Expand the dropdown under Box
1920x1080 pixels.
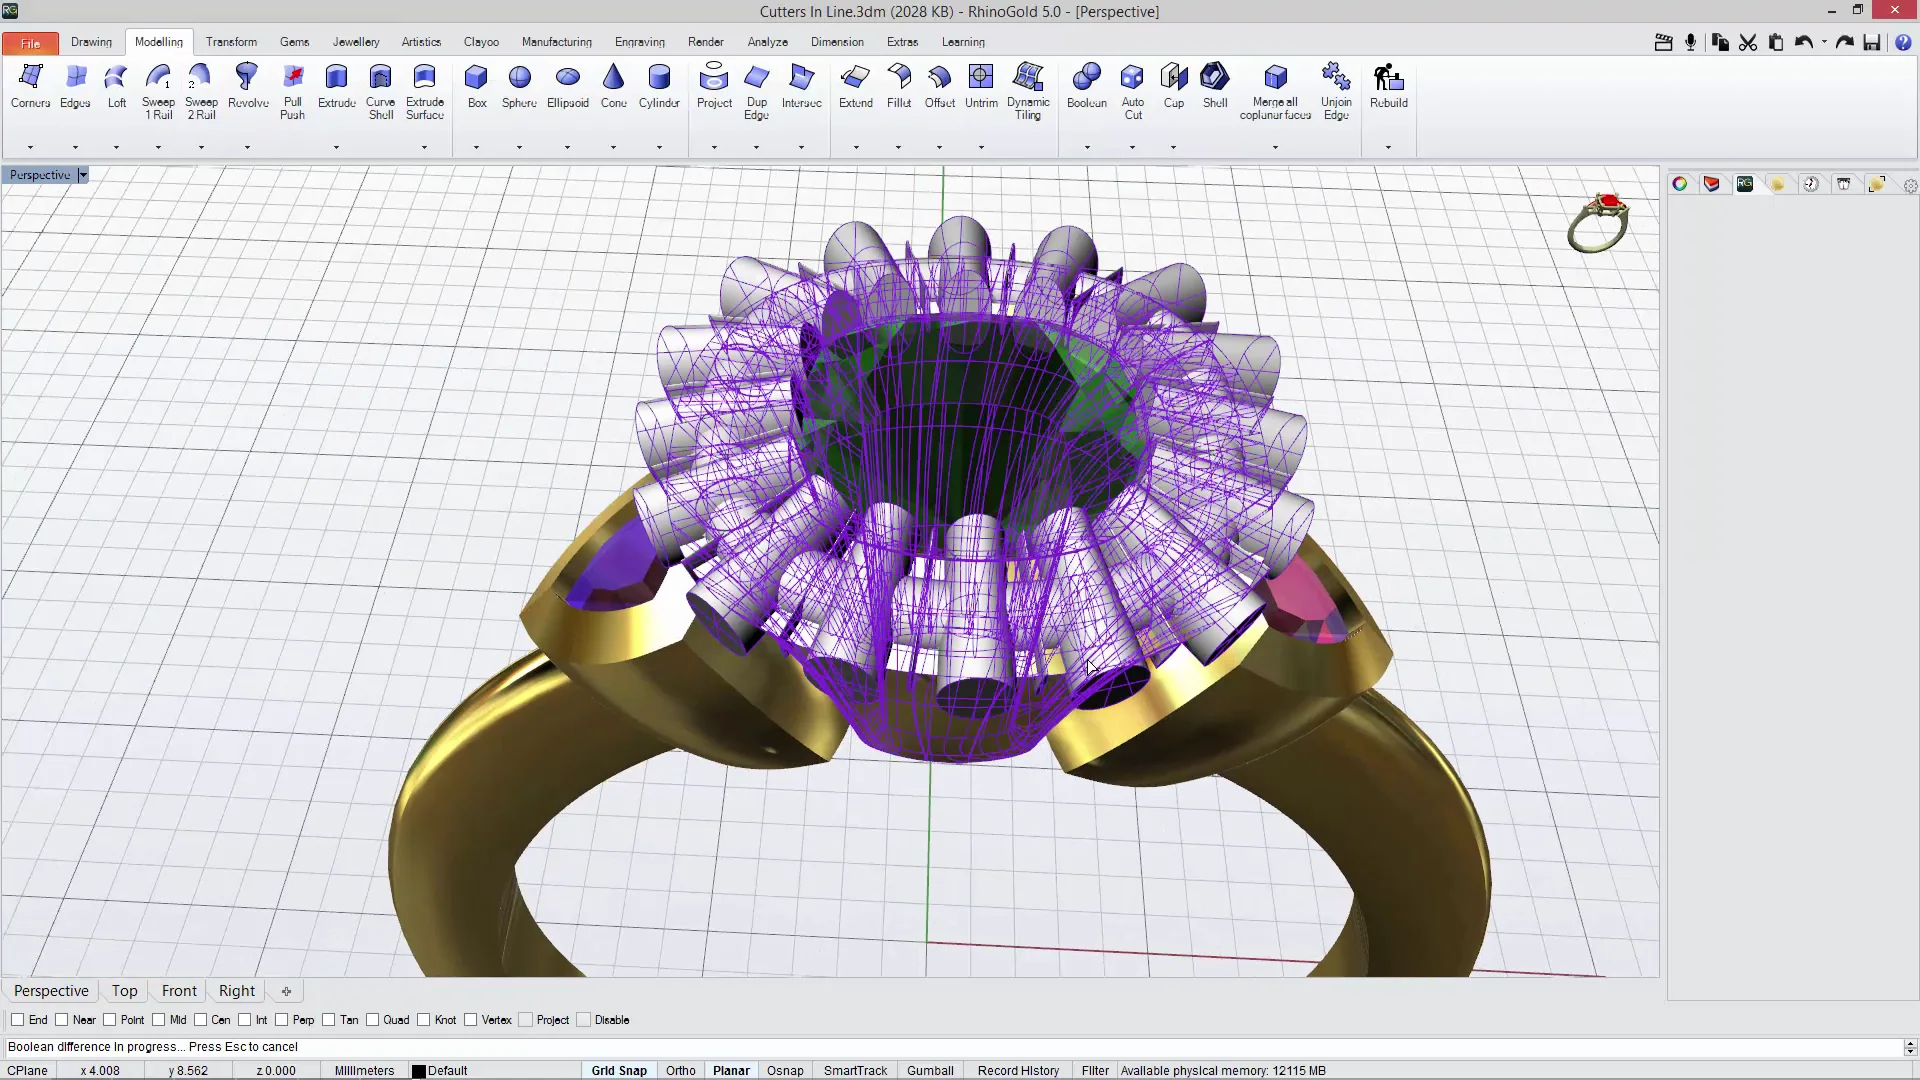(x=476, y=148)
